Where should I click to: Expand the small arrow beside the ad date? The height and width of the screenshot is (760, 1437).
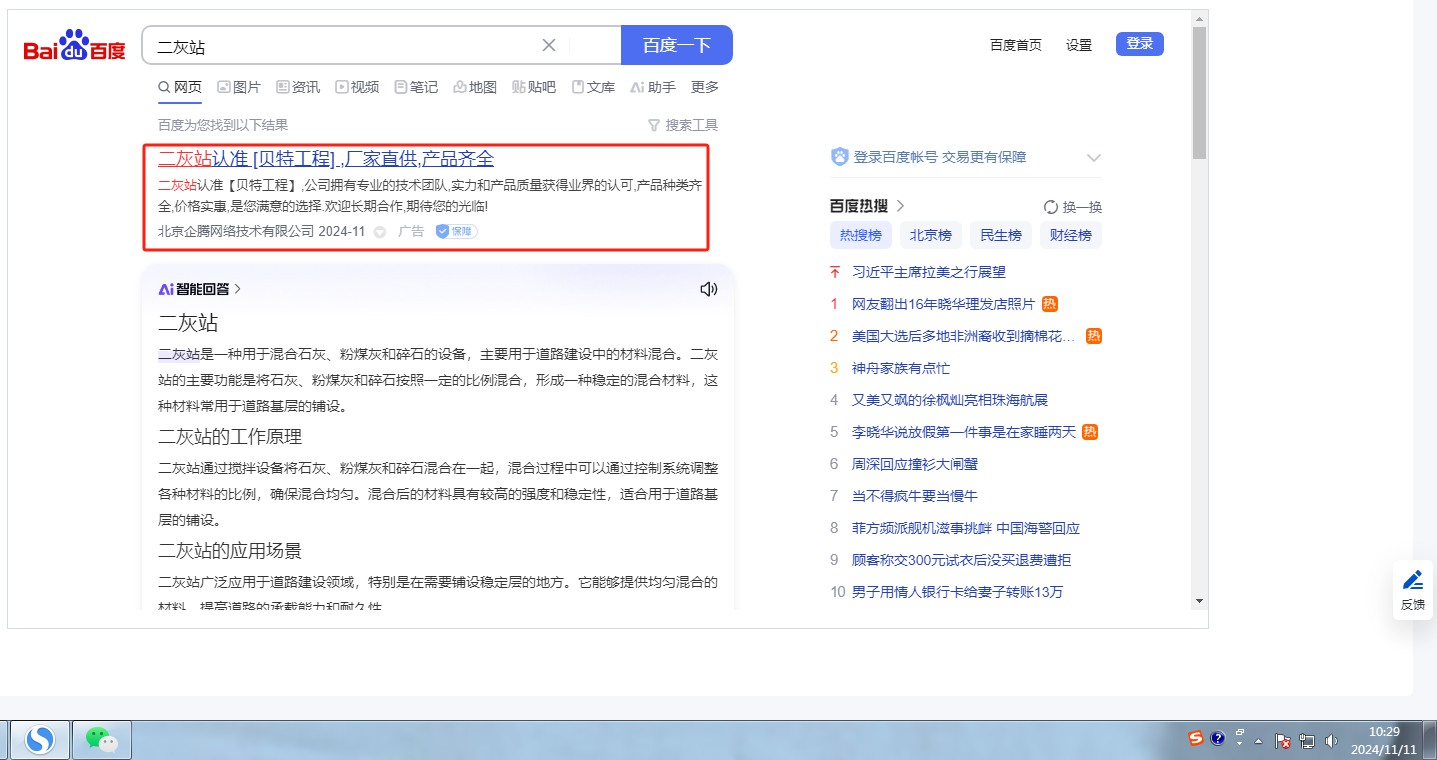tap(380, 232)
